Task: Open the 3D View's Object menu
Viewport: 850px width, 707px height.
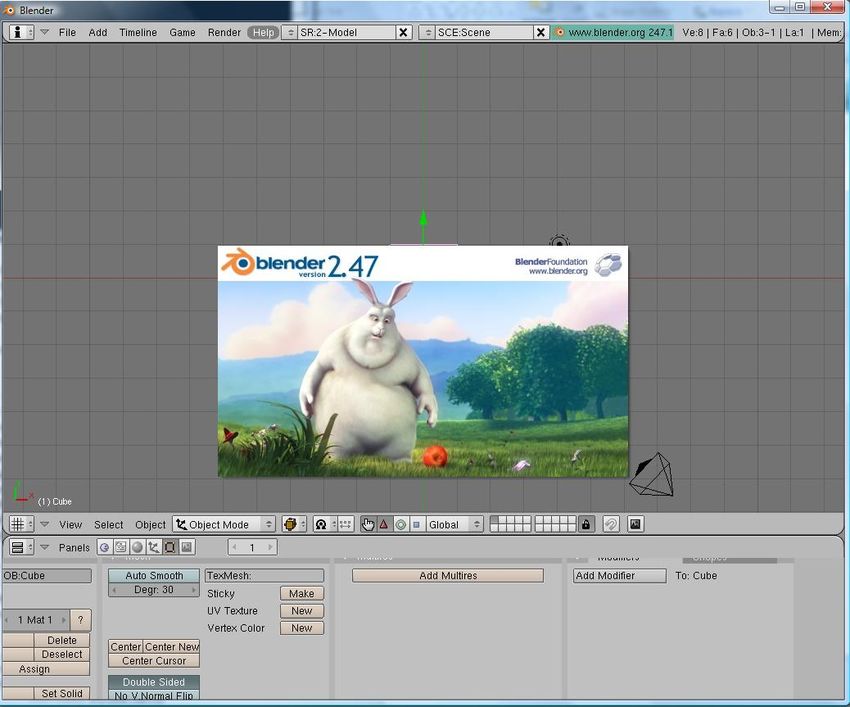Action: 150,525
